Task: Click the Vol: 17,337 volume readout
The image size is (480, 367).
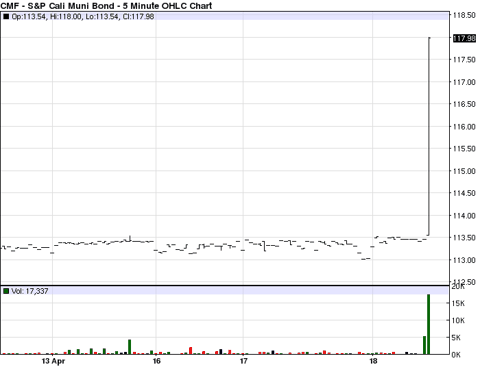Action: coord(30,291)
